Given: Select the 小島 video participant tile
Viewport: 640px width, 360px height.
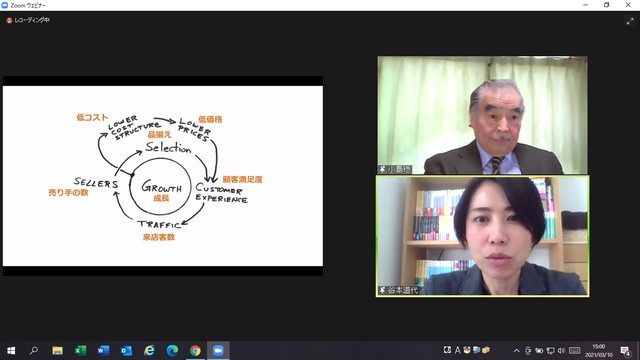Looking at the screenshot, I should 482,115.
